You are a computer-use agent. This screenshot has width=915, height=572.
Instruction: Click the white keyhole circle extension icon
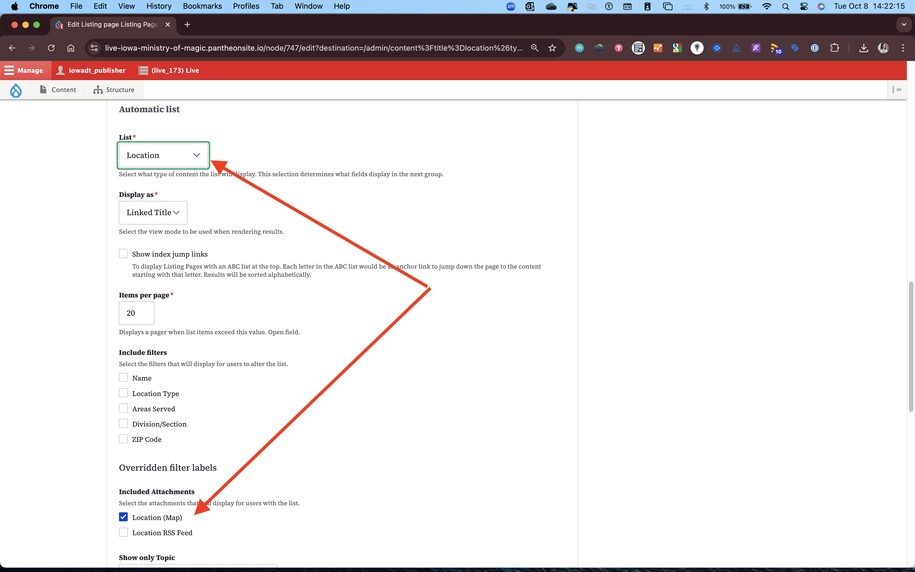click(697, 48)
